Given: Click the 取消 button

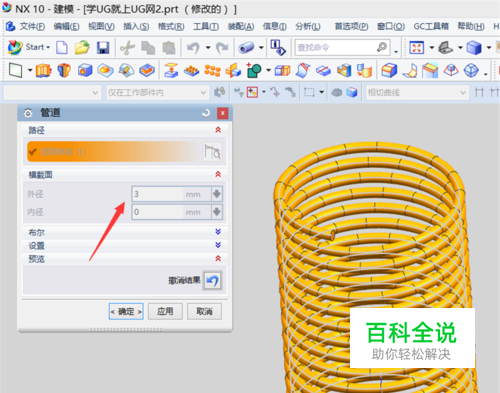Looking at the screenshot, I should click(204, 312).
